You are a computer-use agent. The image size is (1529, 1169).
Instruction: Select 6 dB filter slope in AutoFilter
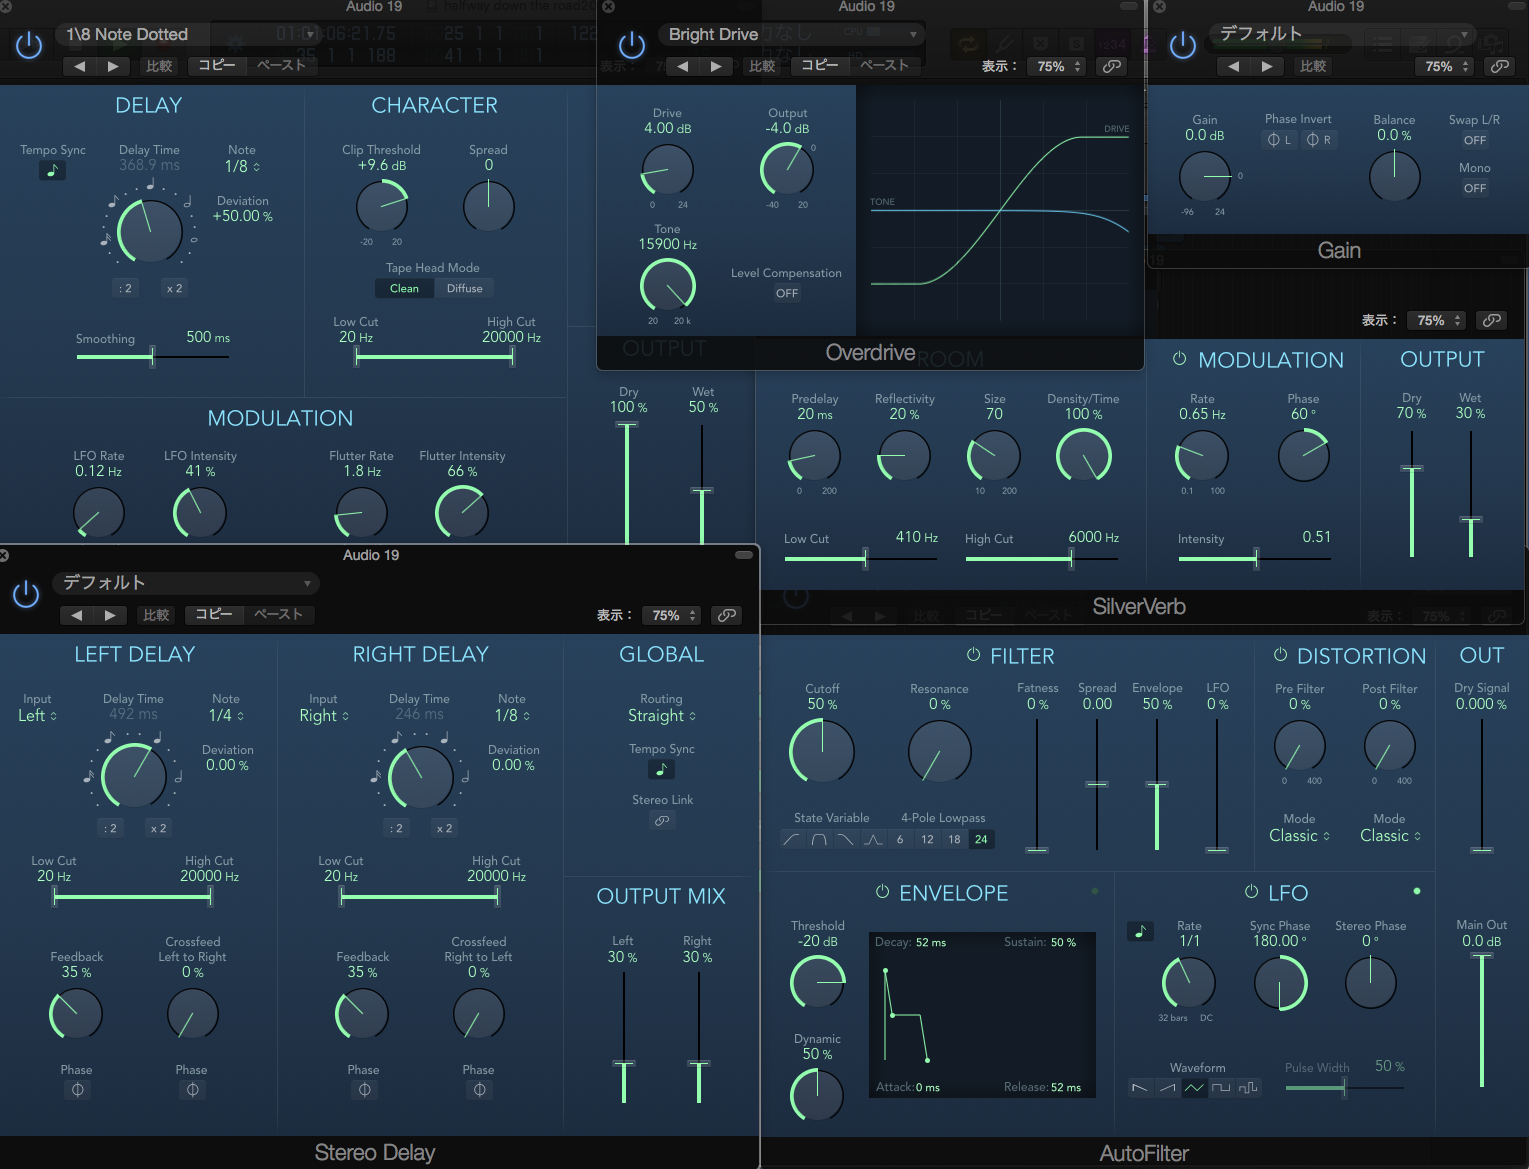[x=900, y=839]
